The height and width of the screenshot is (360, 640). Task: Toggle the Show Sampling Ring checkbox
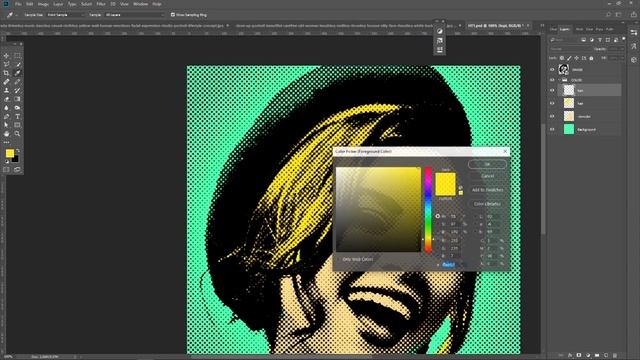coord(173,15)
